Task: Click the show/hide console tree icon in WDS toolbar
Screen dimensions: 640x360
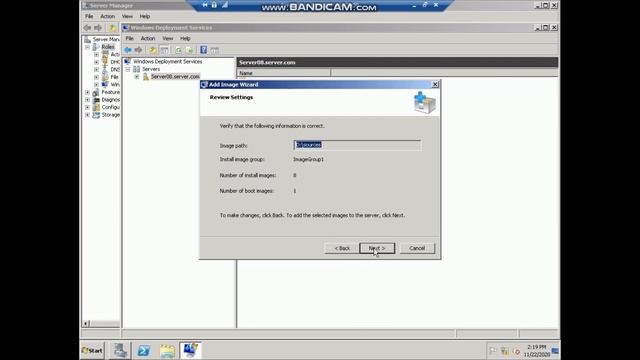Action: pos(164,50)
